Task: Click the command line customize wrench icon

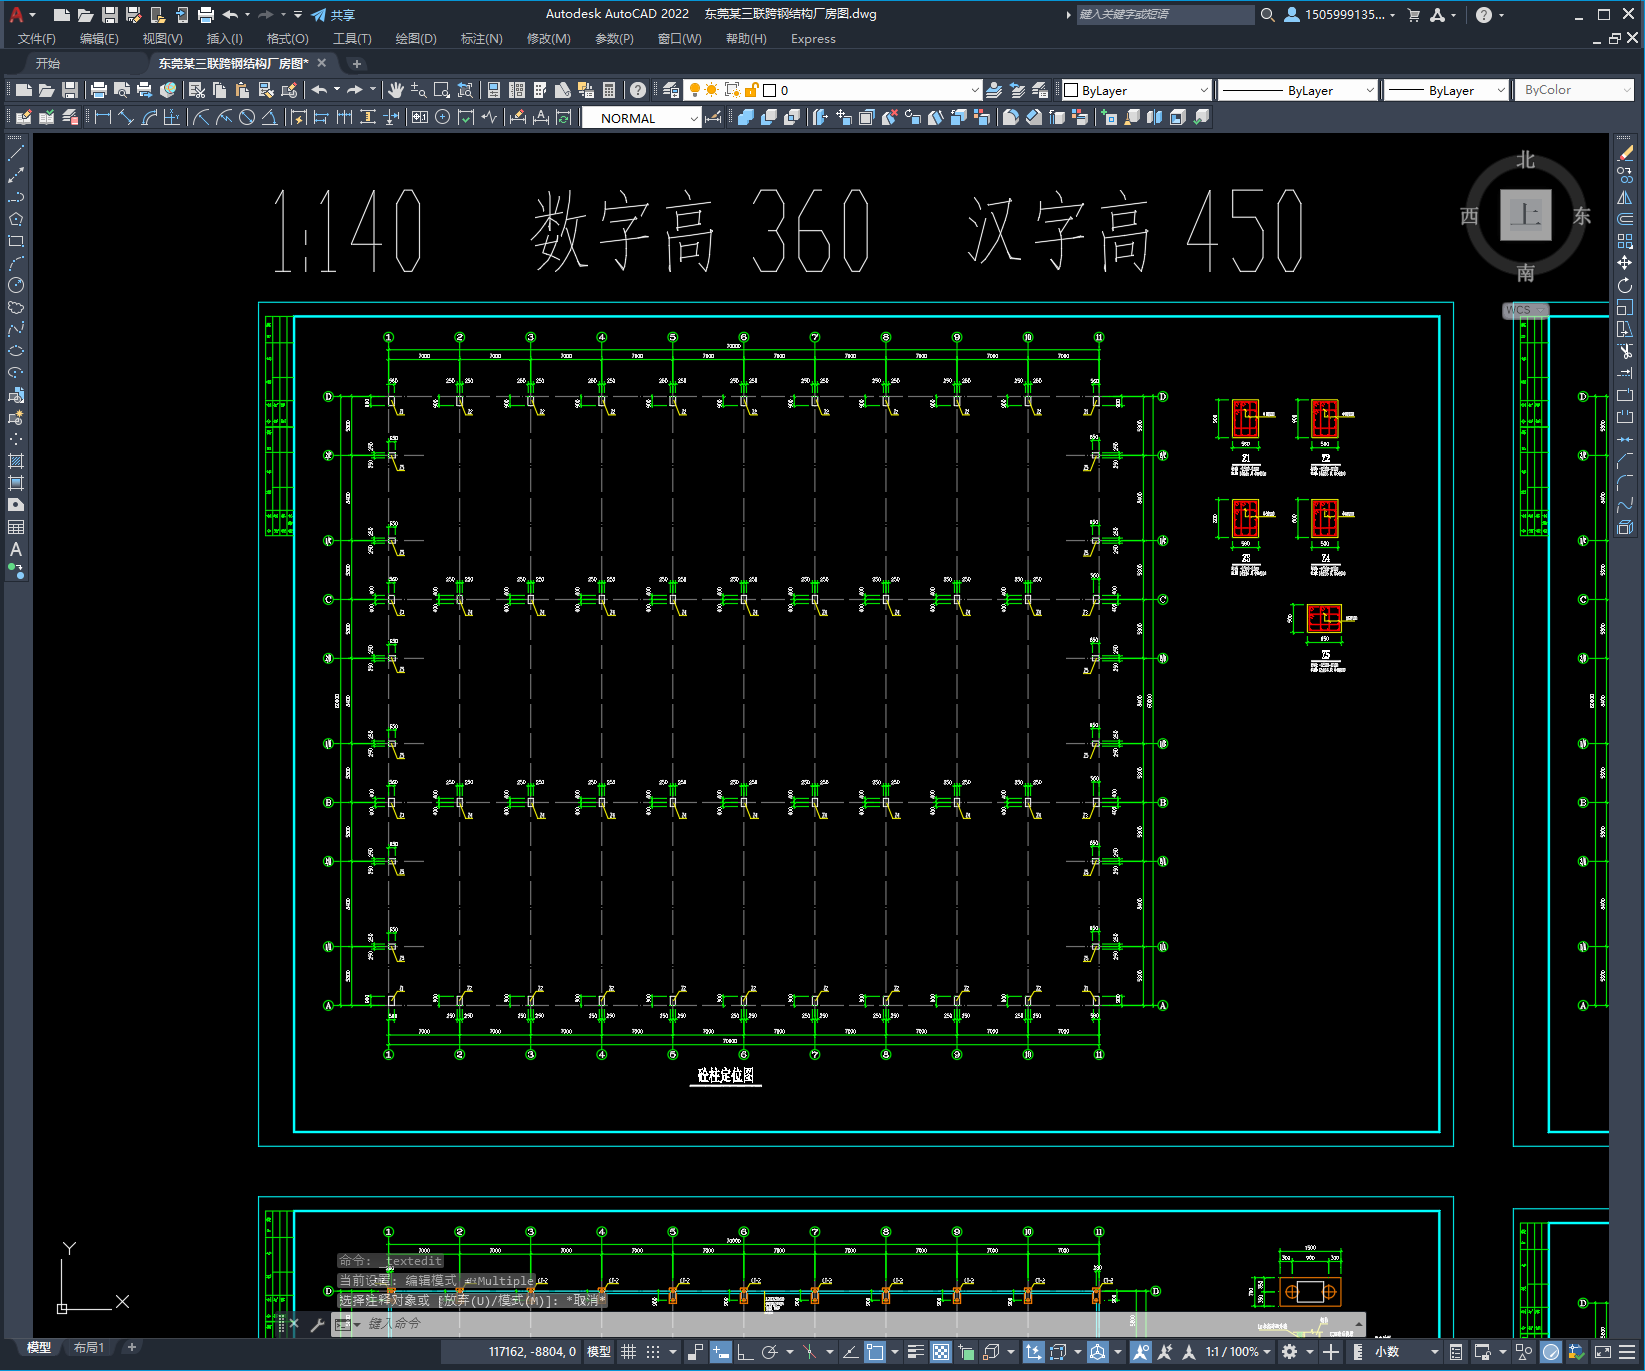Action: coord(318,1324)
